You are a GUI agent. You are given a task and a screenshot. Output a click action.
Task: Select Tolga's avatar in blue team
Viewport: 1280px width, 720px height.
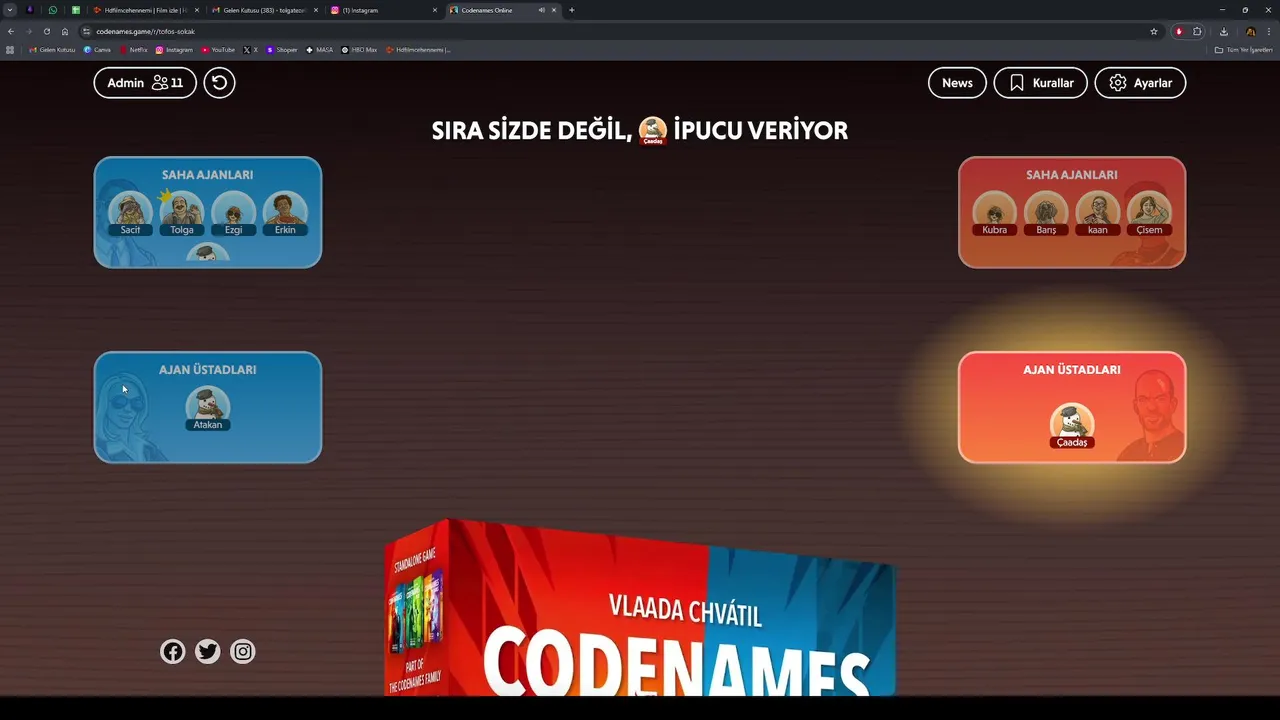tap(182, 212)
